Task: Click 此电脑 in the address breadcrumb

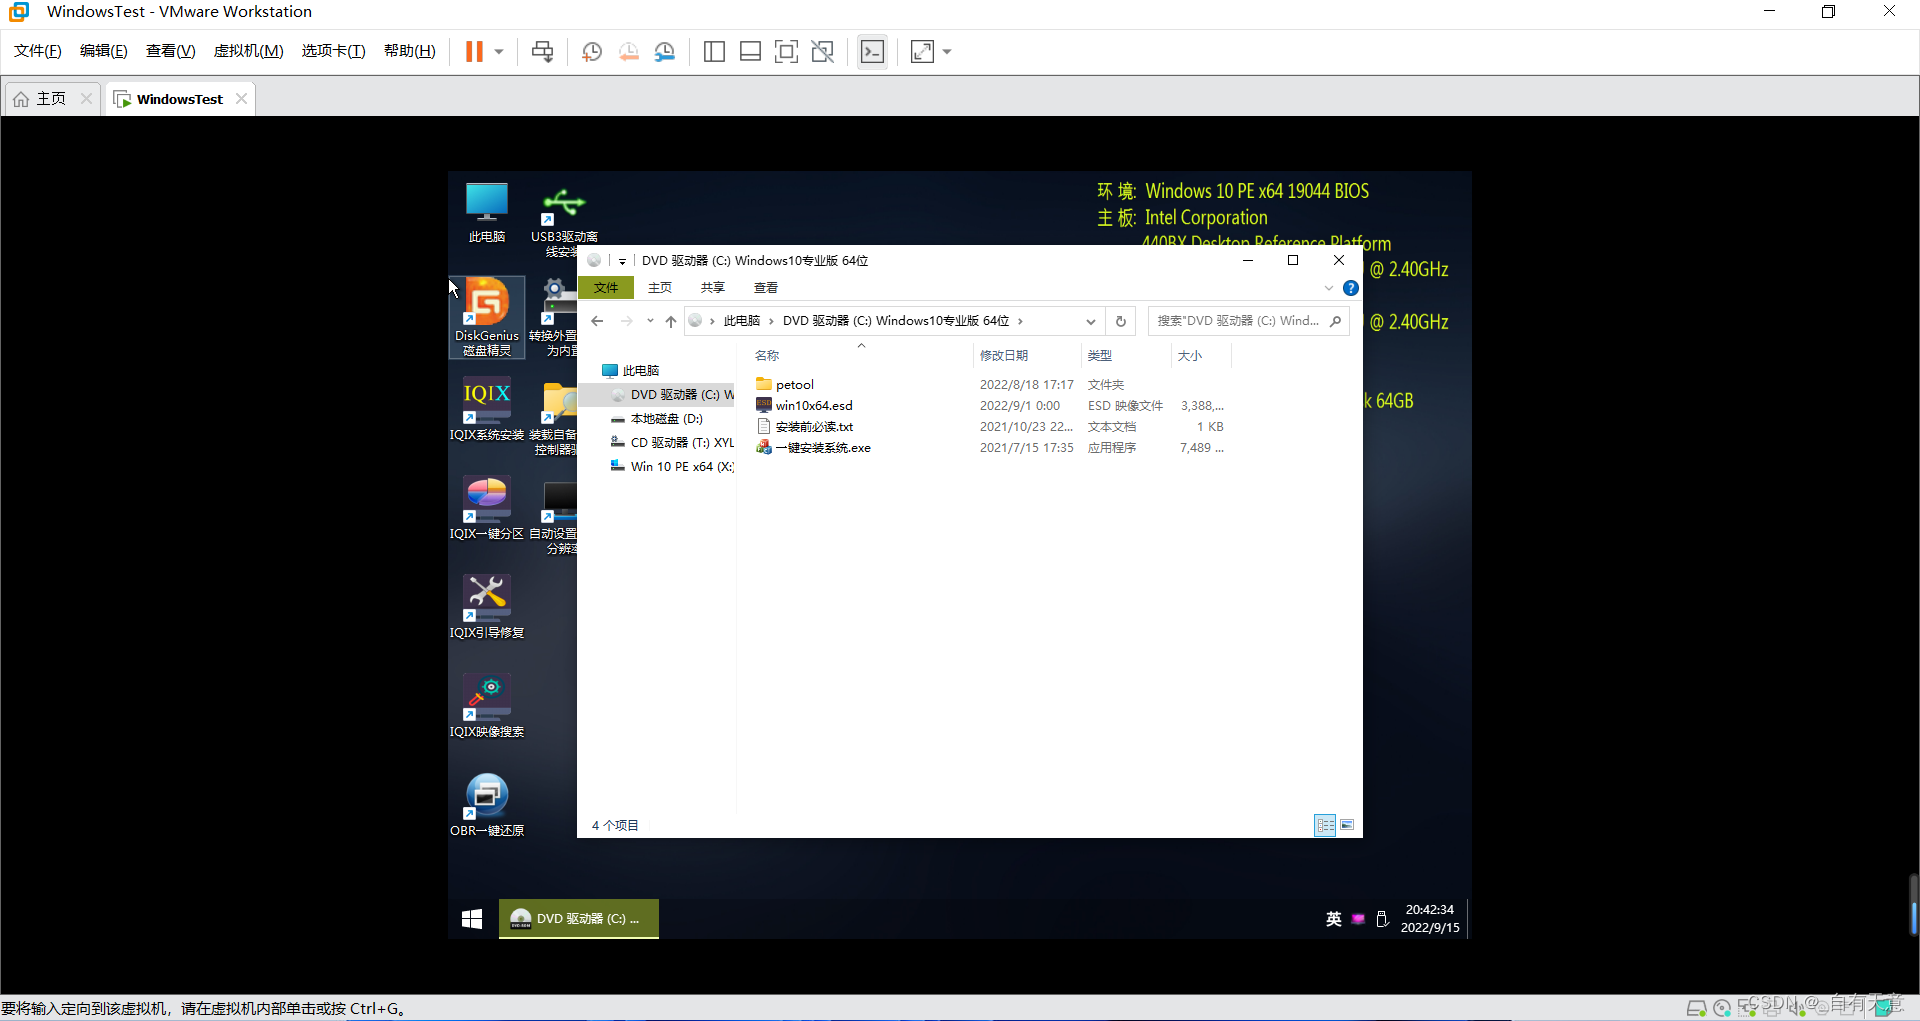Action: pos(742,321)
